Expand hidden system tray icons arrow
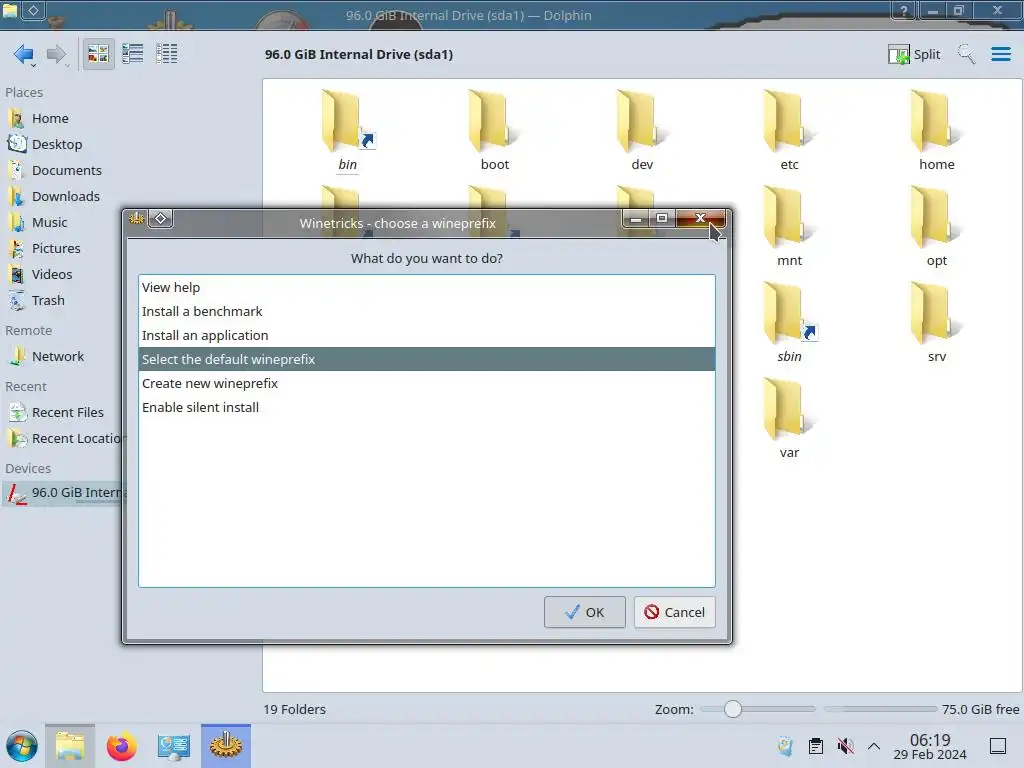Viewport: 1024px width, 768px height. pos(874,746)
